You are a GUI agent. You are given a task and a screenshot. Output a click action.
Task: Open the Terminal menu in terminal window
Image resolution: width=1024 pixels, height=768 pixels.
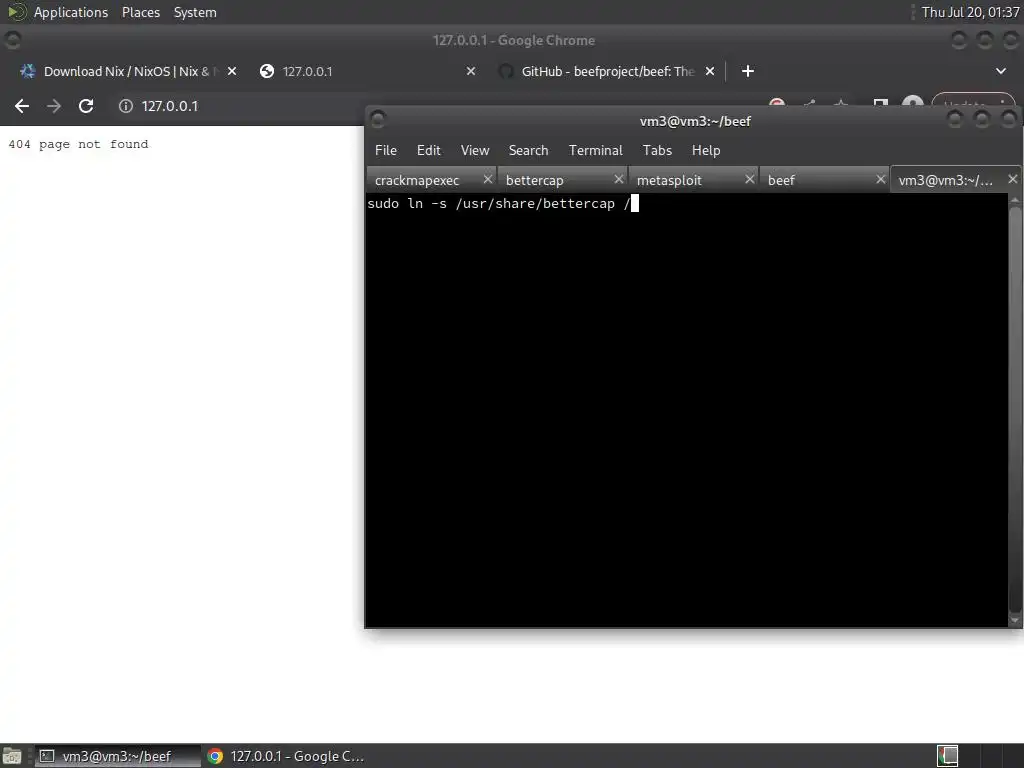point(596,150)
